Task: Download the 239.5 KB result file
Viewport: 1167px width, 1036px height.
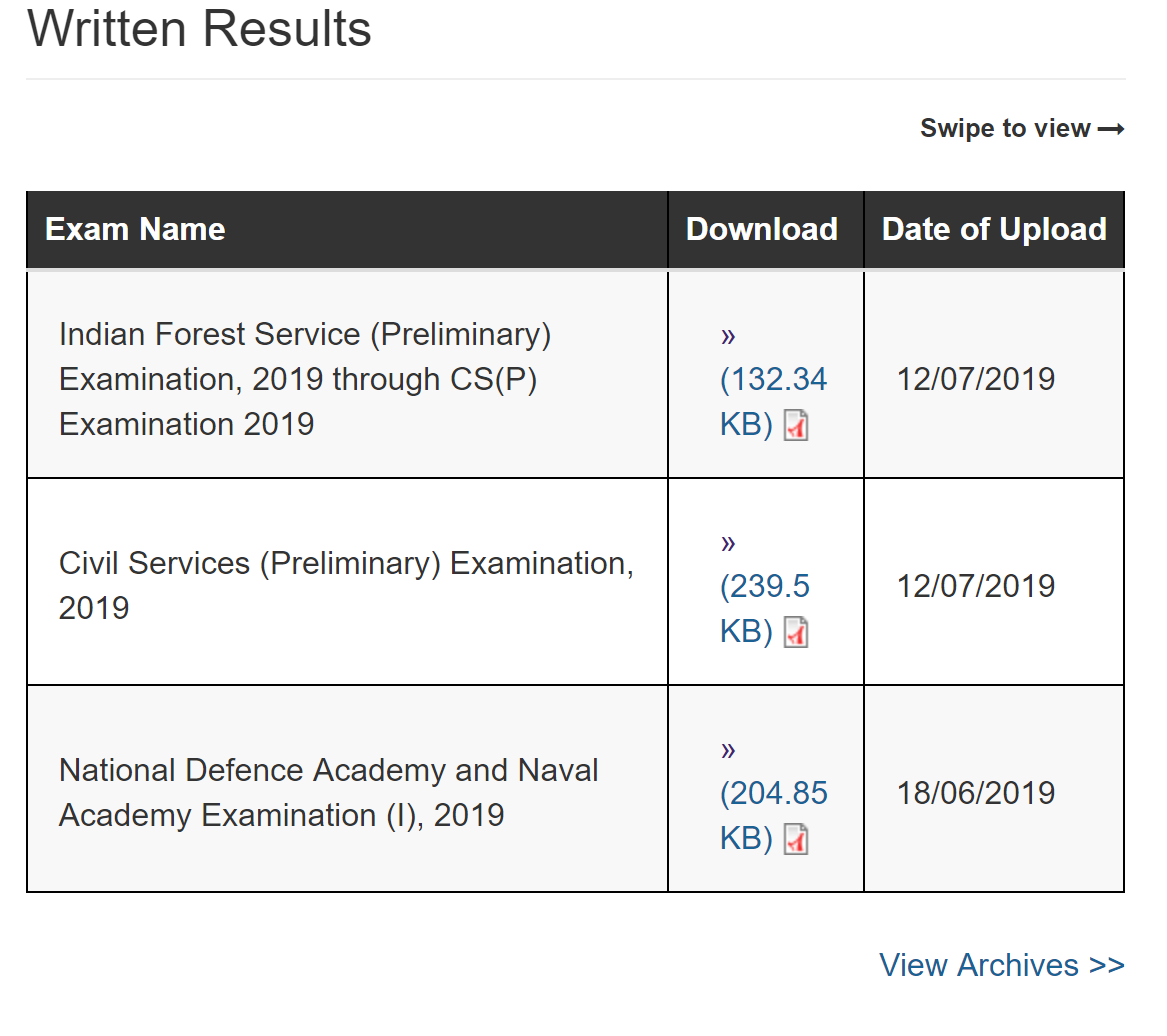Action: (764, 587)
